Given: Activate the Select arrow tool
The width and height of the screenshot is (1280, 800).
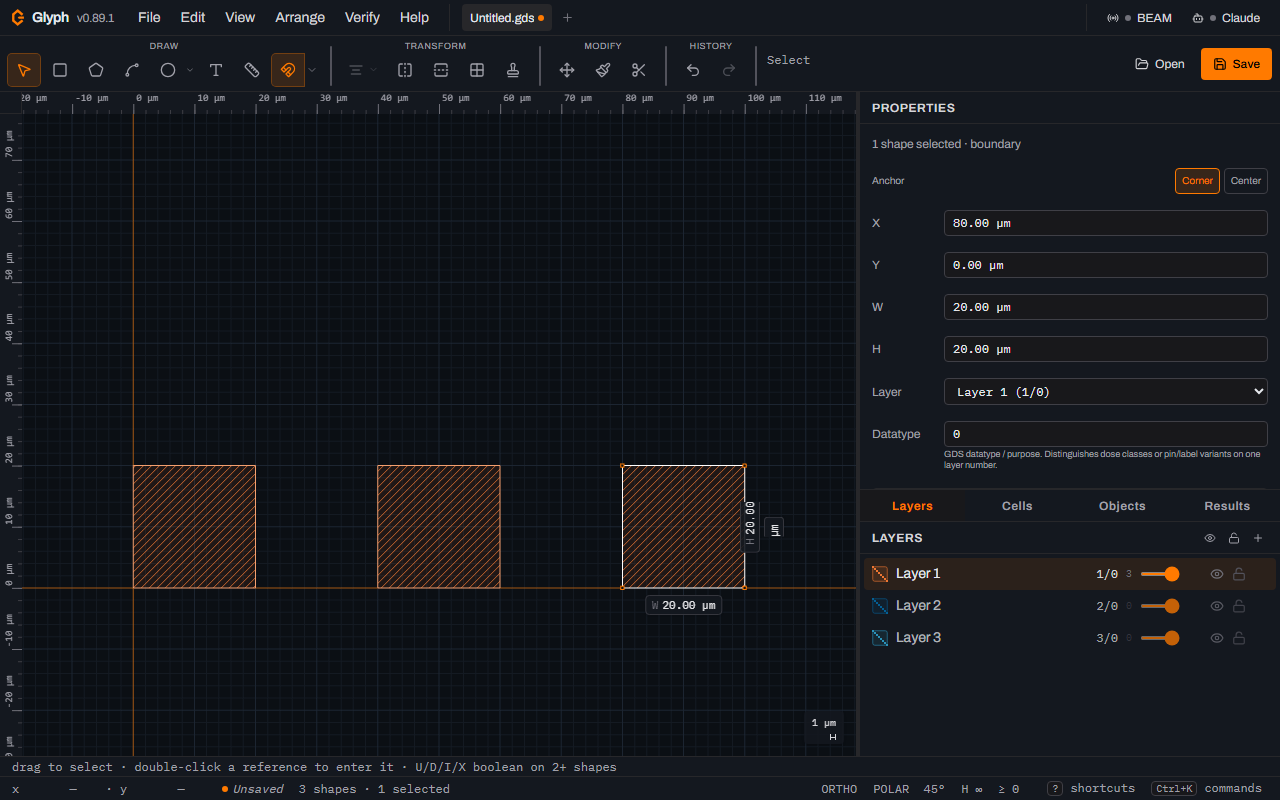Looking at the screenshot, I should (24, 70).
